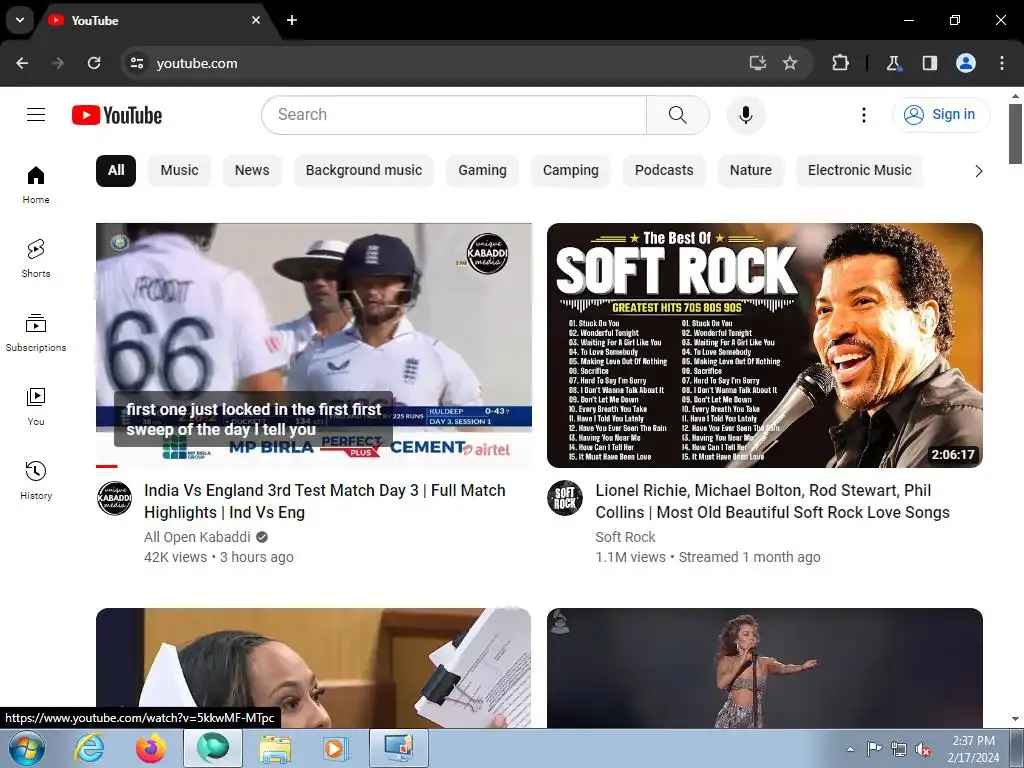
Task: Reload the YouTube page
Action: [94, 63]
